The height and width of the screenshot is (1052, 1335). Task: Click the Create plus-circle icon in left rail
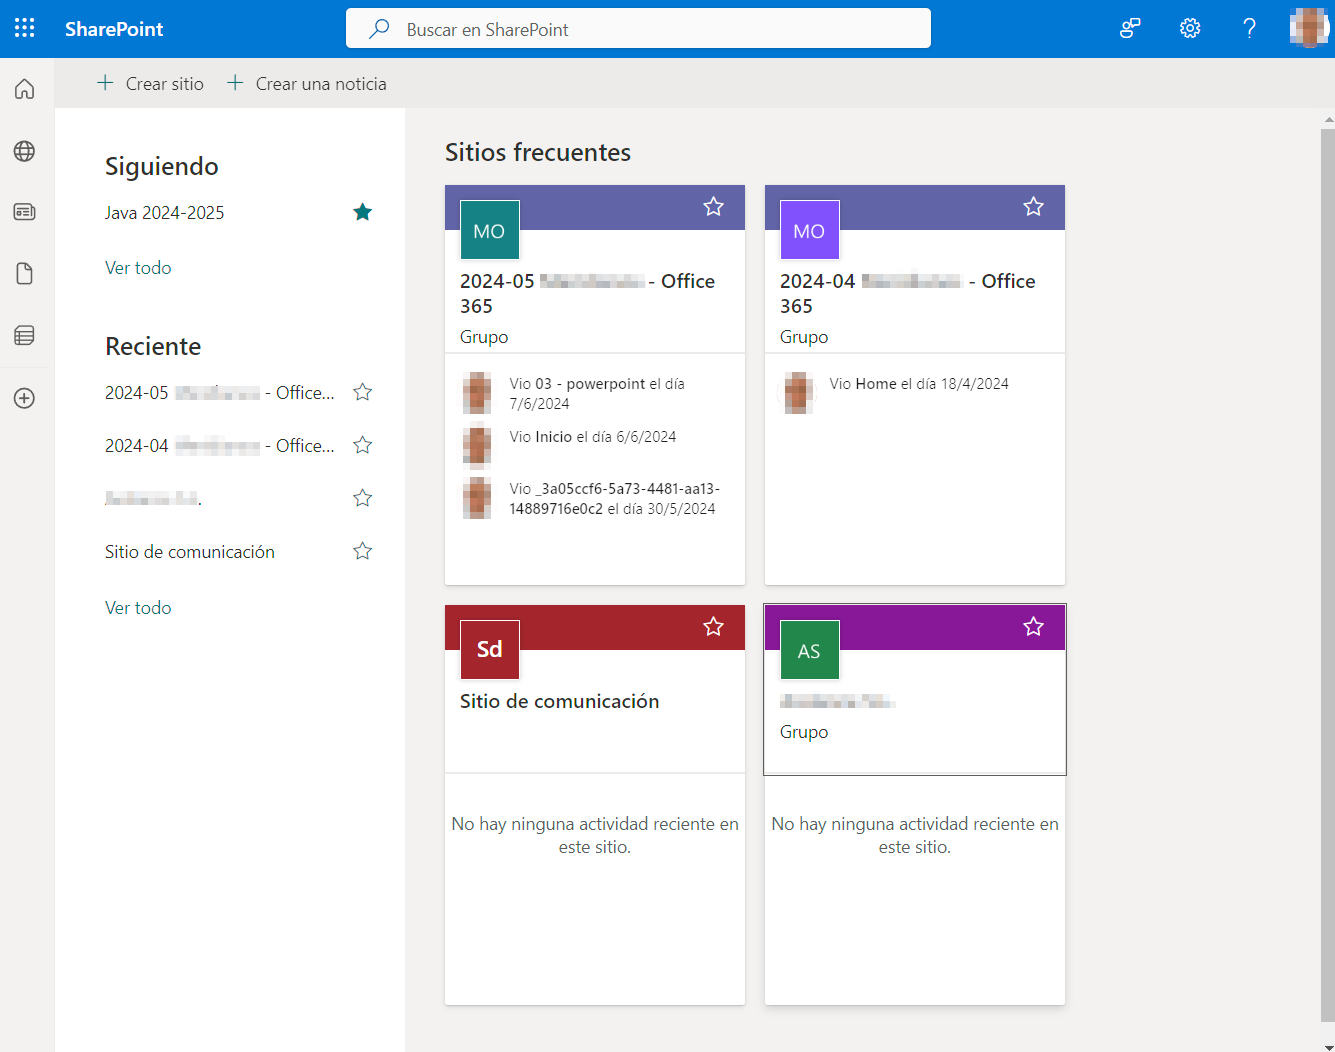(x=25, y=398)
